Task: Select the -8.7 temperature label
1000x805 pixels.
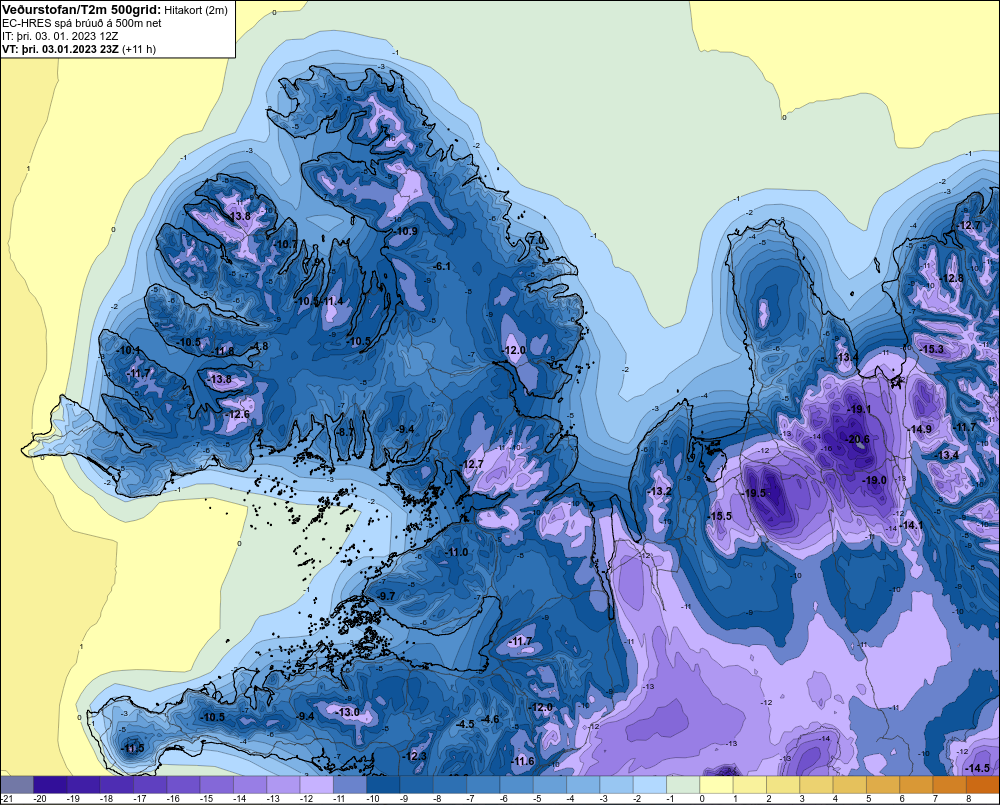Action: coord(344,432)
